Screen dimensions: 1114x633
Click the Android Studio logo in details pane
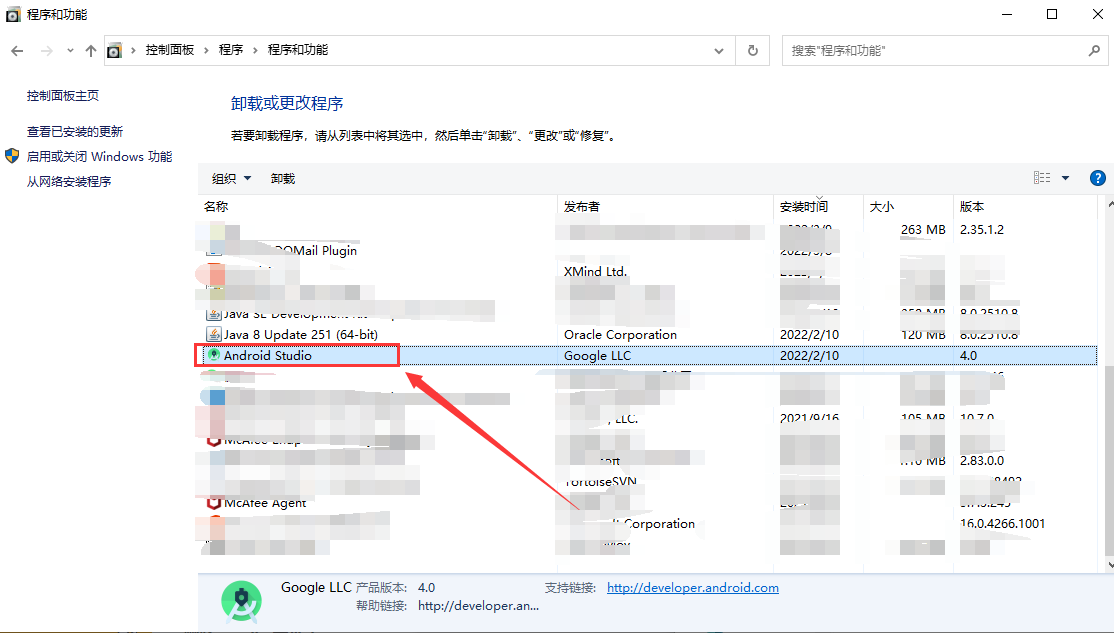click(242, 601)
